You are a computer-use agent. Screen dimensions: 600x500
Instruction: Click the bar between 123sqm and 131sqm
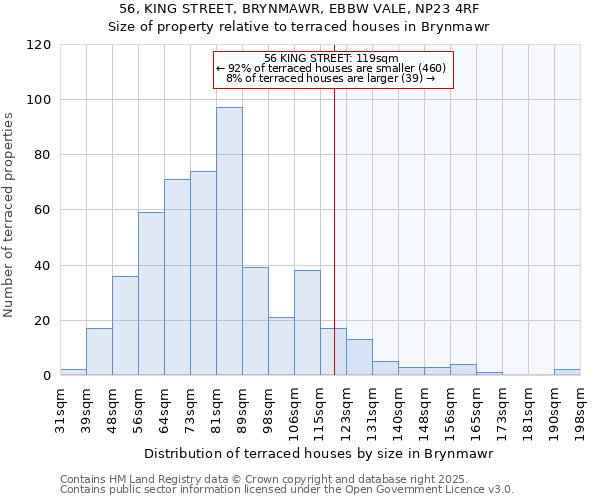[x=359, y=357]
